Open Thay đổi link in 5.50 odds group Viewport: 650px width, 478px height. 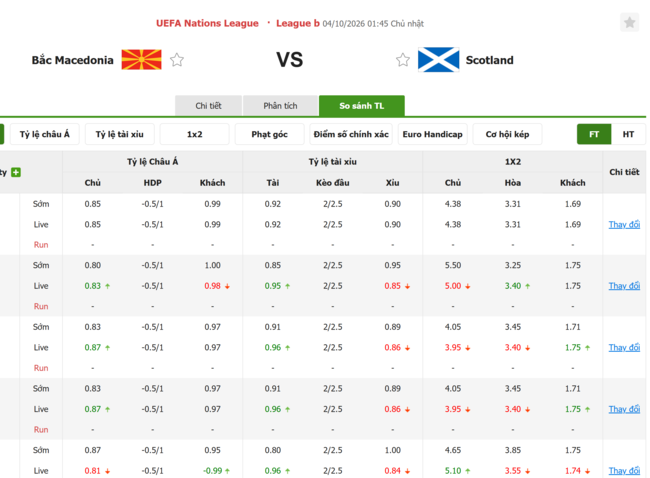624,286
